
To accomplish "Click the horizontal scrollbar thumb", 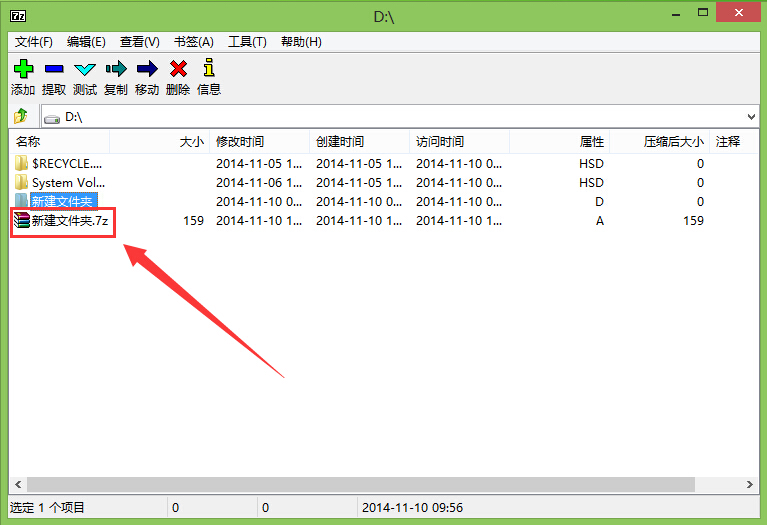I will [x=361, y=484].
